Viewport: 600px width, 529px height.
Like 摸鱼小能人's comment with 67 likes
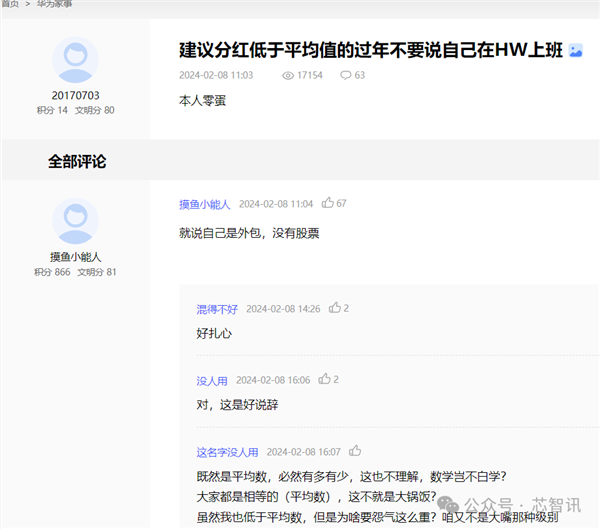[x=328, y=204]
